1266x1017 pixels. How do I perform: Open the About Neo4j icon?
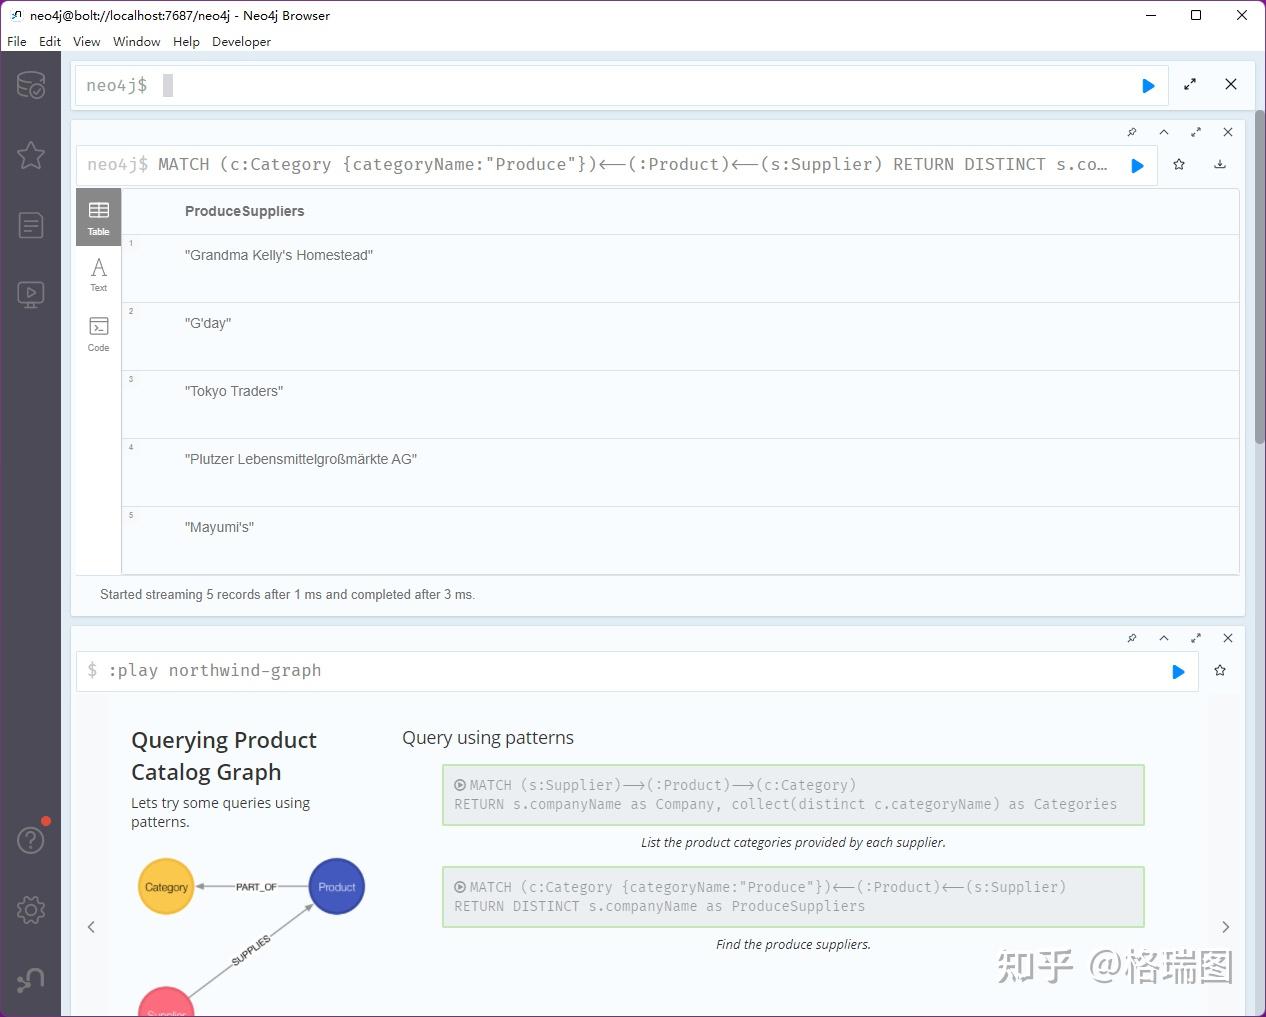(31, 980)
